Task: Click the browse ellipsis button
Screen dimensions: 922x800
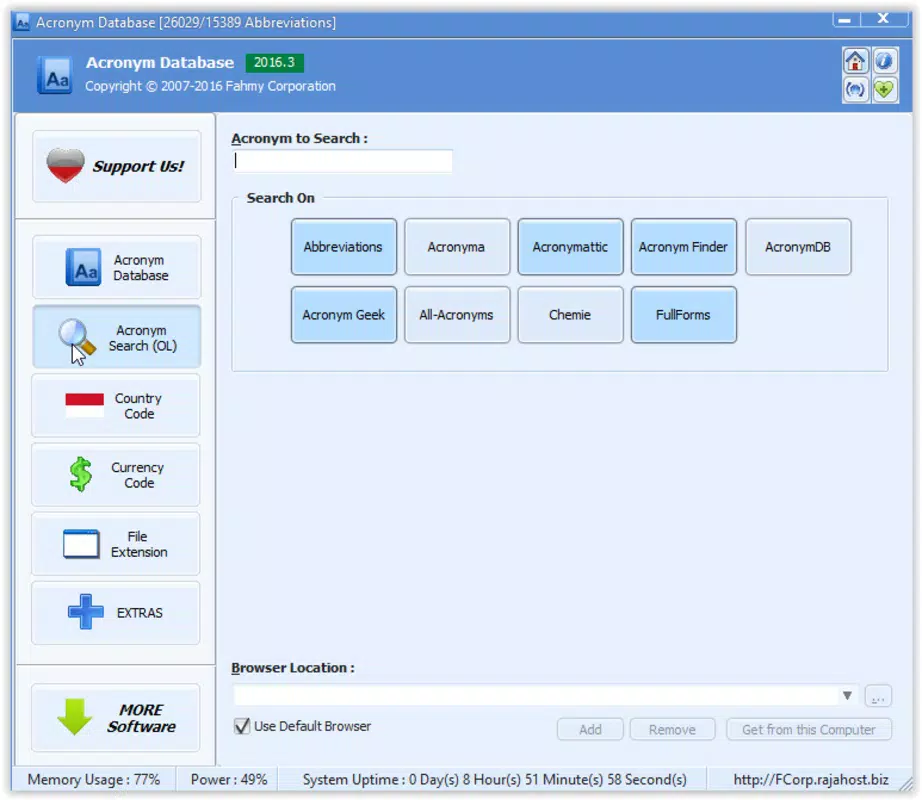Action: coord(878,697)
